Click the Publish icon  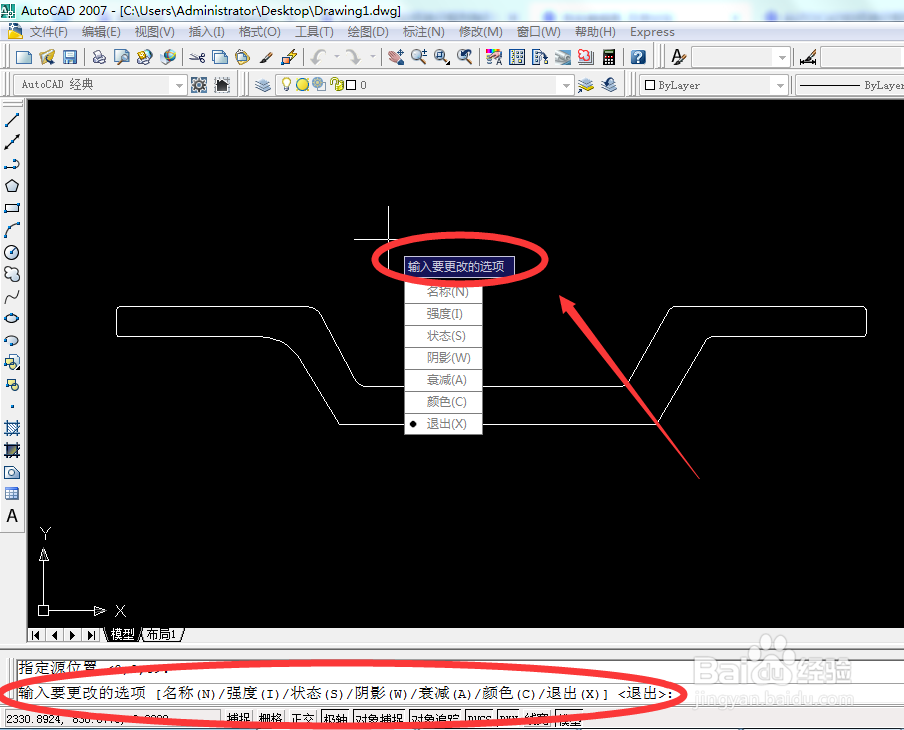(144, 57)
